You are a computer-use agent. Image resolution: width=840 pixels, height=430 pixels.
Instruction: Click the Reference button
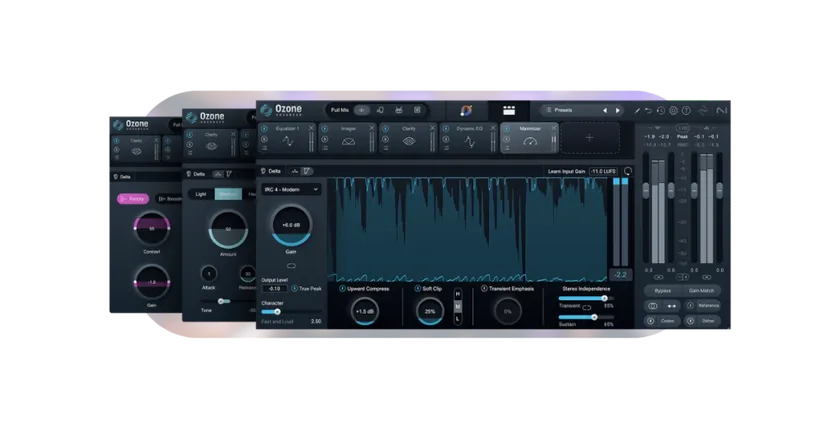[x=709, y=306]
